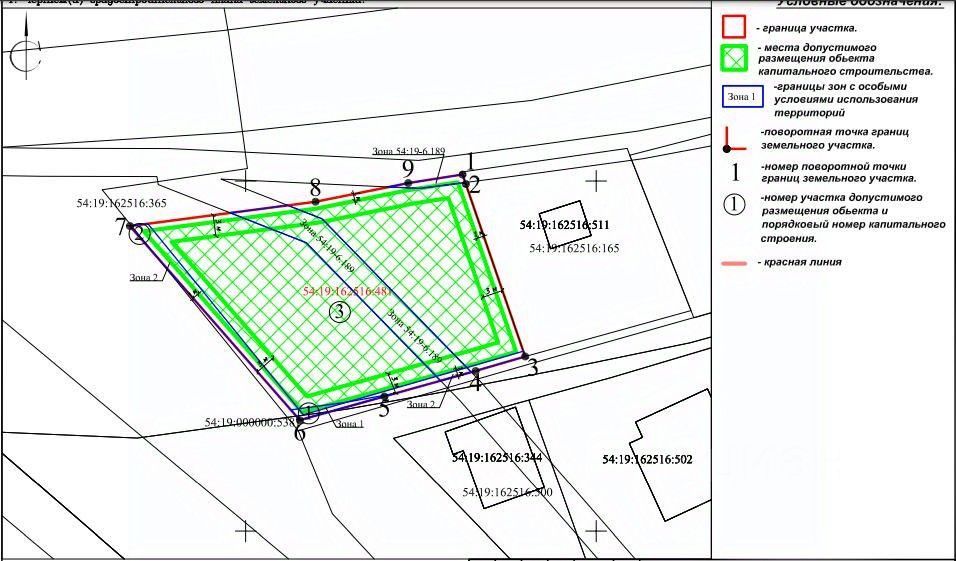Click legend text 'поворотная точка границ'
956x561 pixels.
point(835,132)
